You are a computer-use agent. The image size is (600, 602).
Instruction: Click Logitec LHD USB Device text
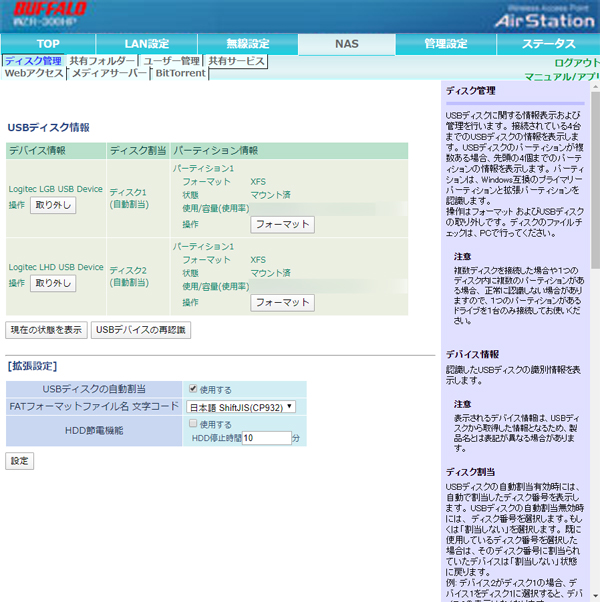click(x=56, y=267)
